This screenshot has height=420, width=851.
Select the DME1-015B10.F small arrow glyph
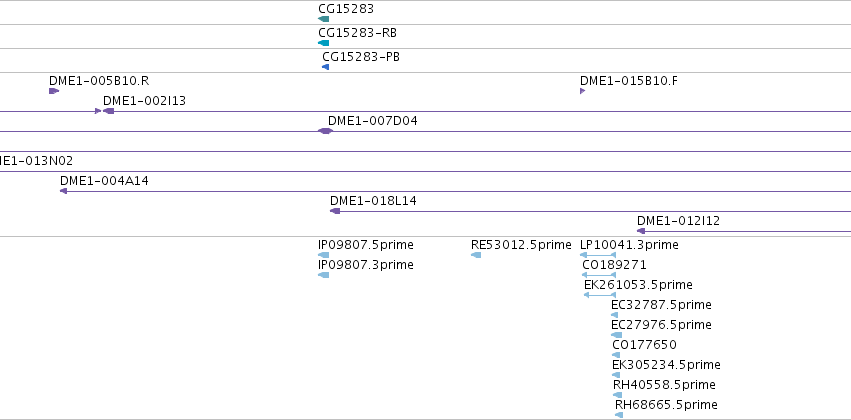[x=582, y=91]
